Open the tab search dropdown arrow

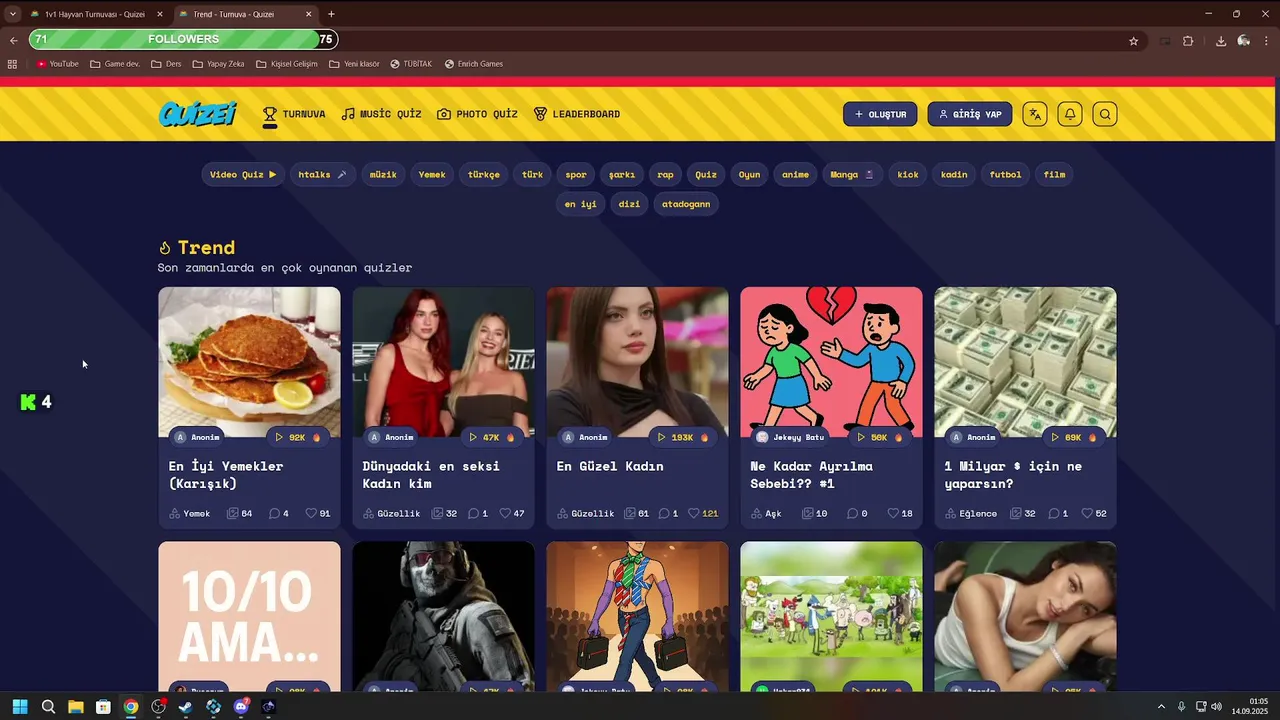[12, 14]
